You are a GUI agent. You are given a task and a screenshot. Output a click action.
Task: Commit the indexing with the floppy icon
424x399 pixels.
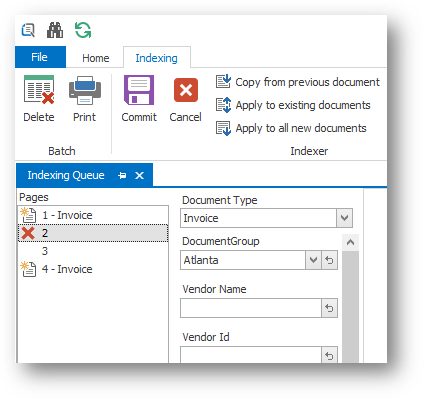click(139, 90)
